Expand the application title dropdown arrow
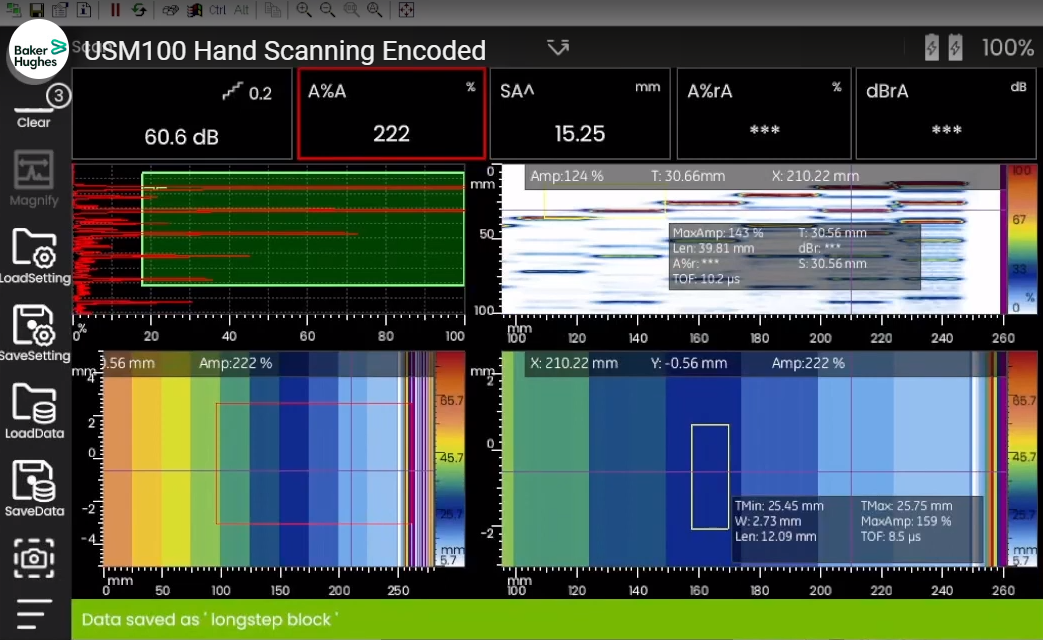Screen dimensions: 1043x640 coord(558,47)
